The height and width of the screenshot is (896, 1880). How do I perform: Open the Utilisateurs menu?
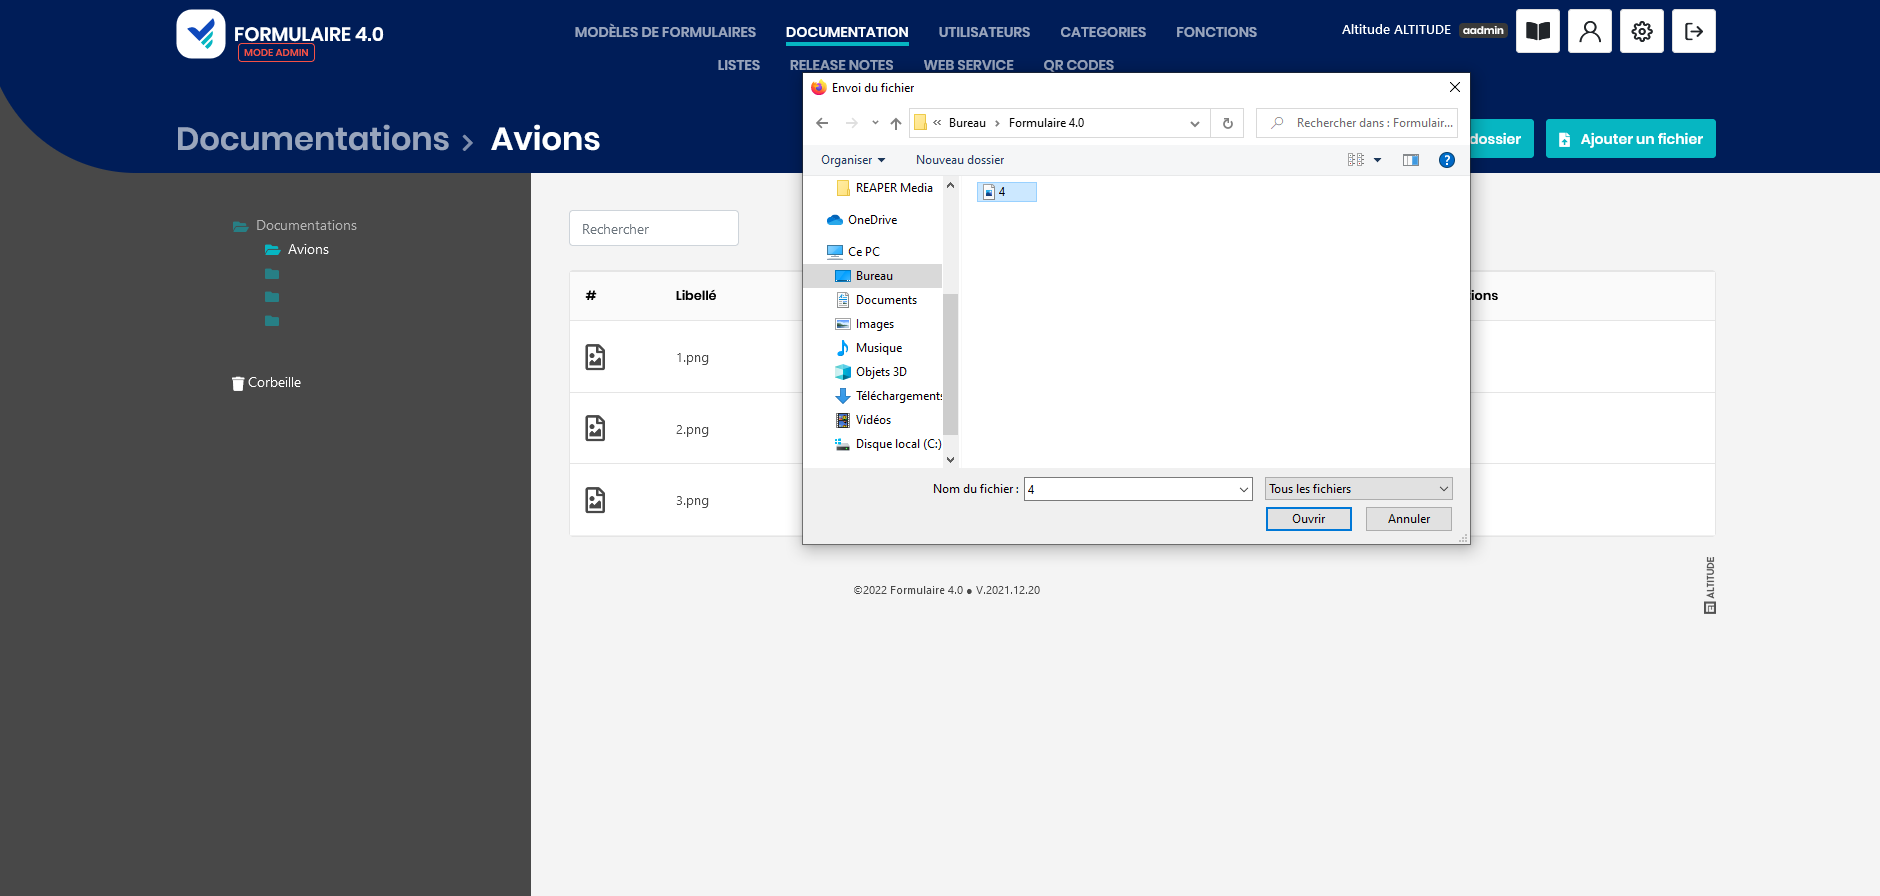pos(983,32)
